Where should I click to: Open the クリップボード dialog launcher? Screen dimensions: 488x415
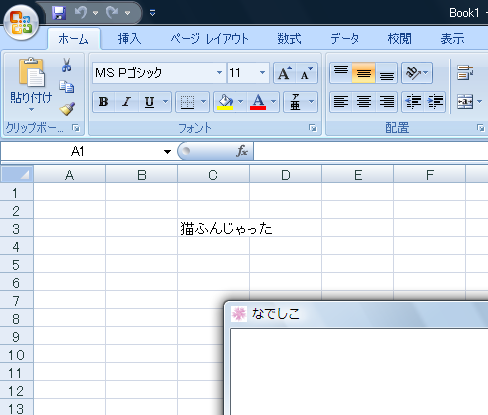click(76, 128)
